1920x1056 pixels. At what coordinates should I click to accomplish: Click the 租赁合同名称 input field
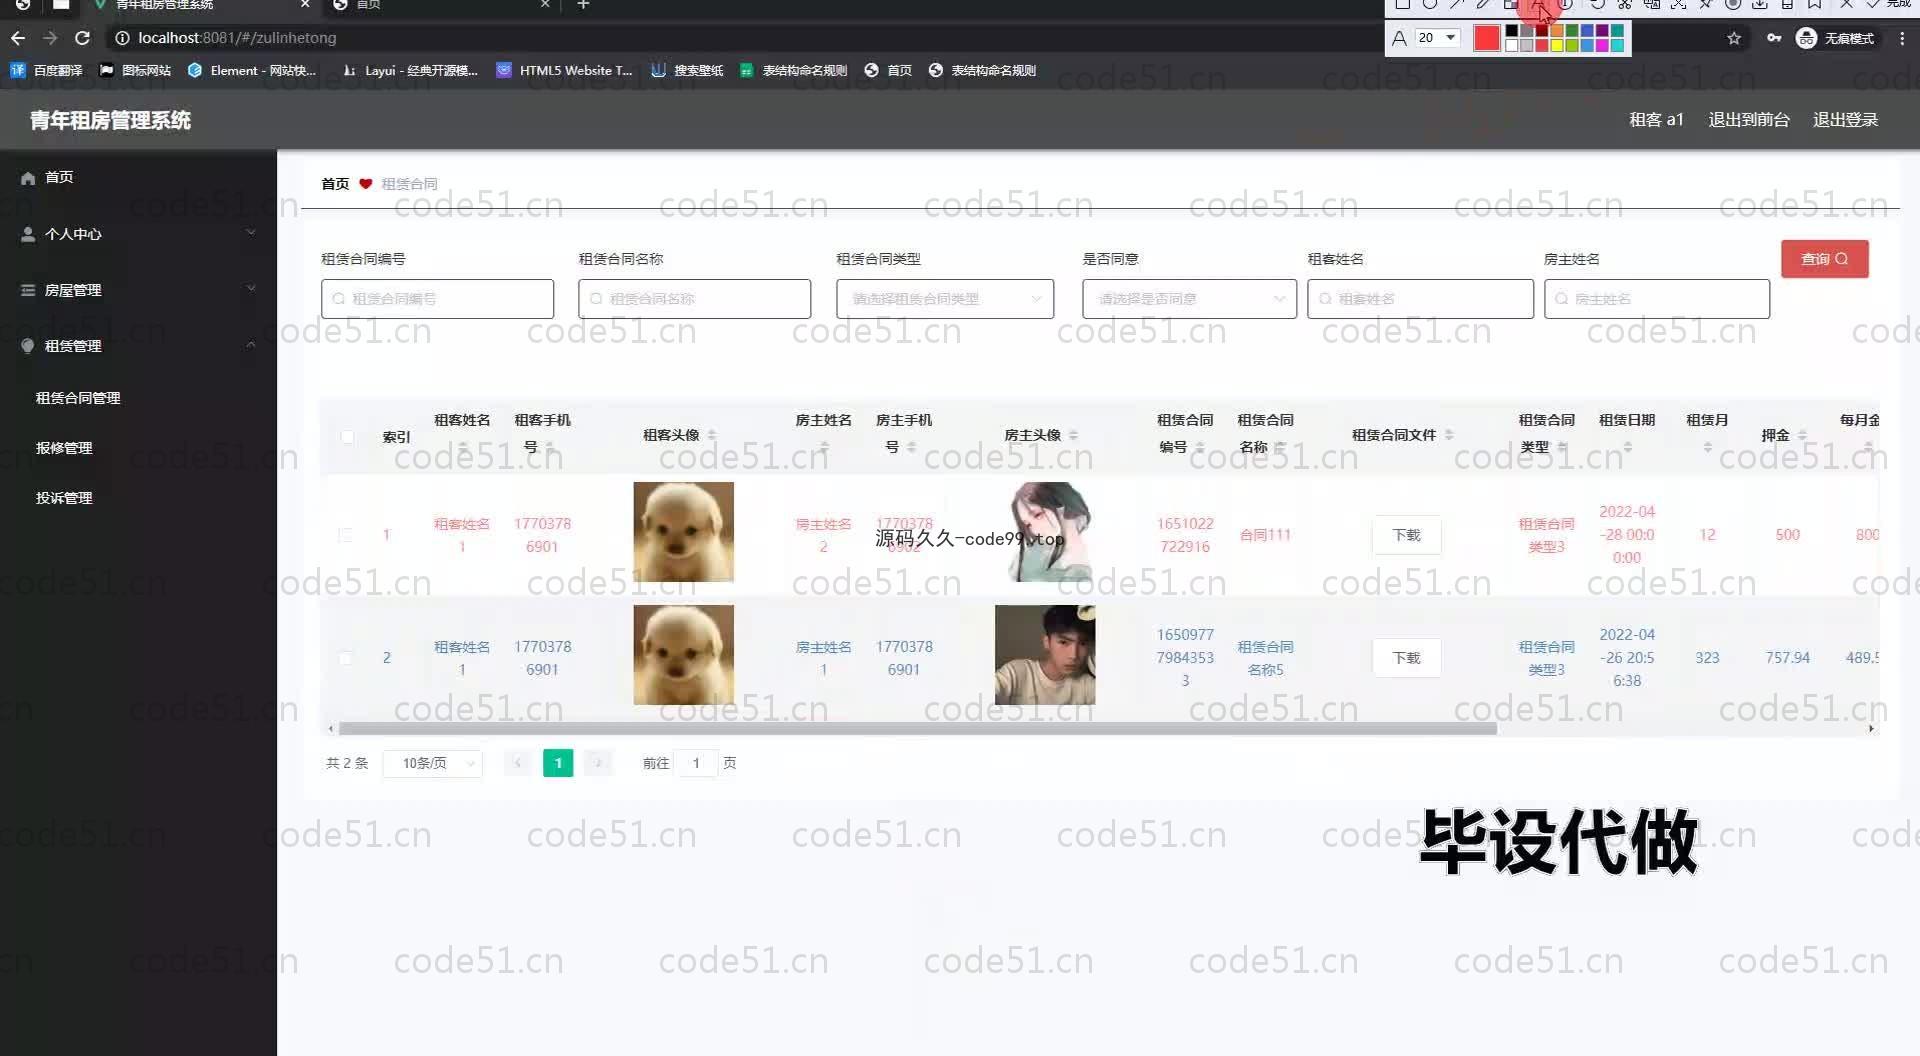(694, 299)
